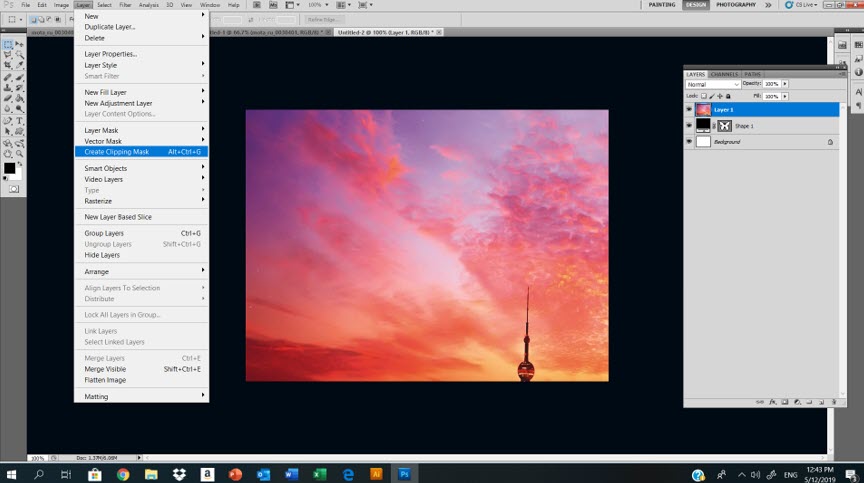Open the CS Live button
This screenshot has width=864, height=483.
pos(801,5)
